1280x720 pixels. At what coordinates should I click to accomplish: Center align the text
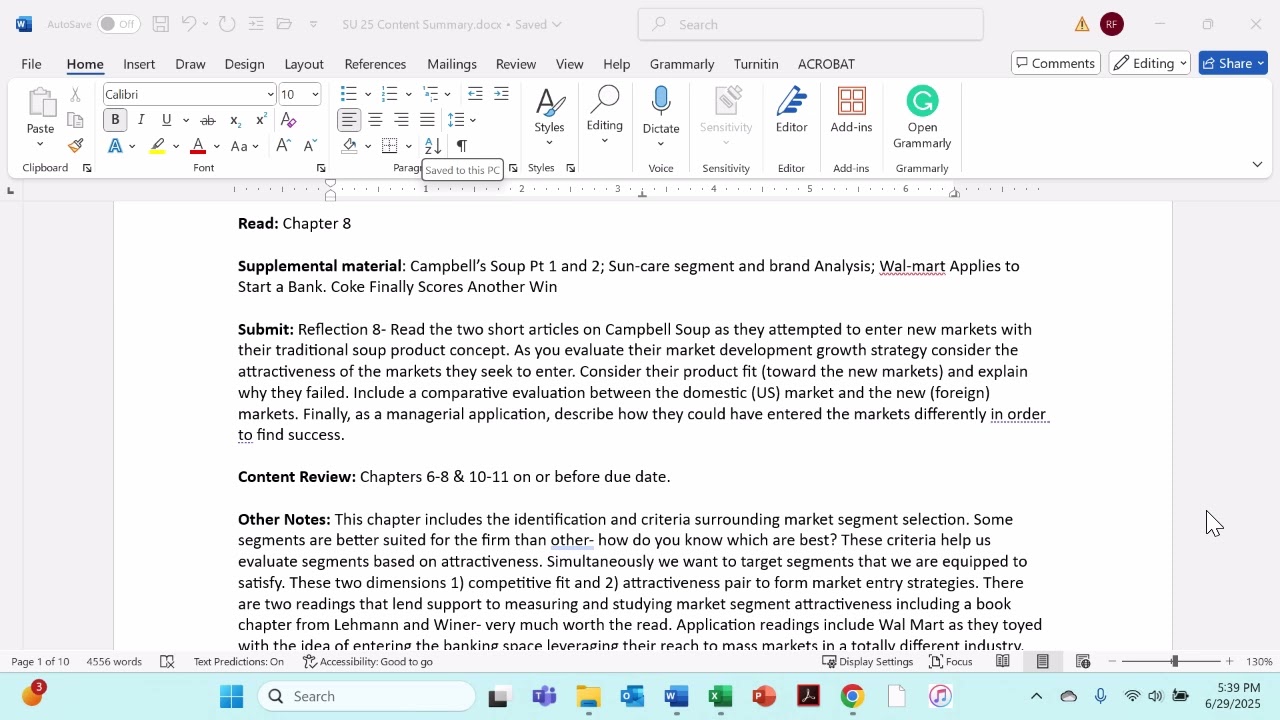click(x=375, y=120)
